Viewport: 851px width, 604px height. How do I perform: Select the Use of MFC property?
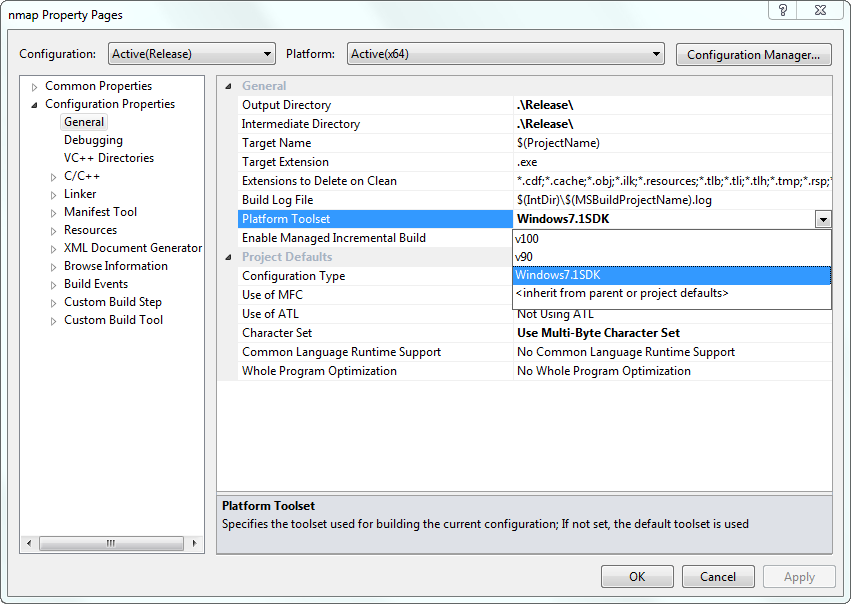[x=375, y=295]
